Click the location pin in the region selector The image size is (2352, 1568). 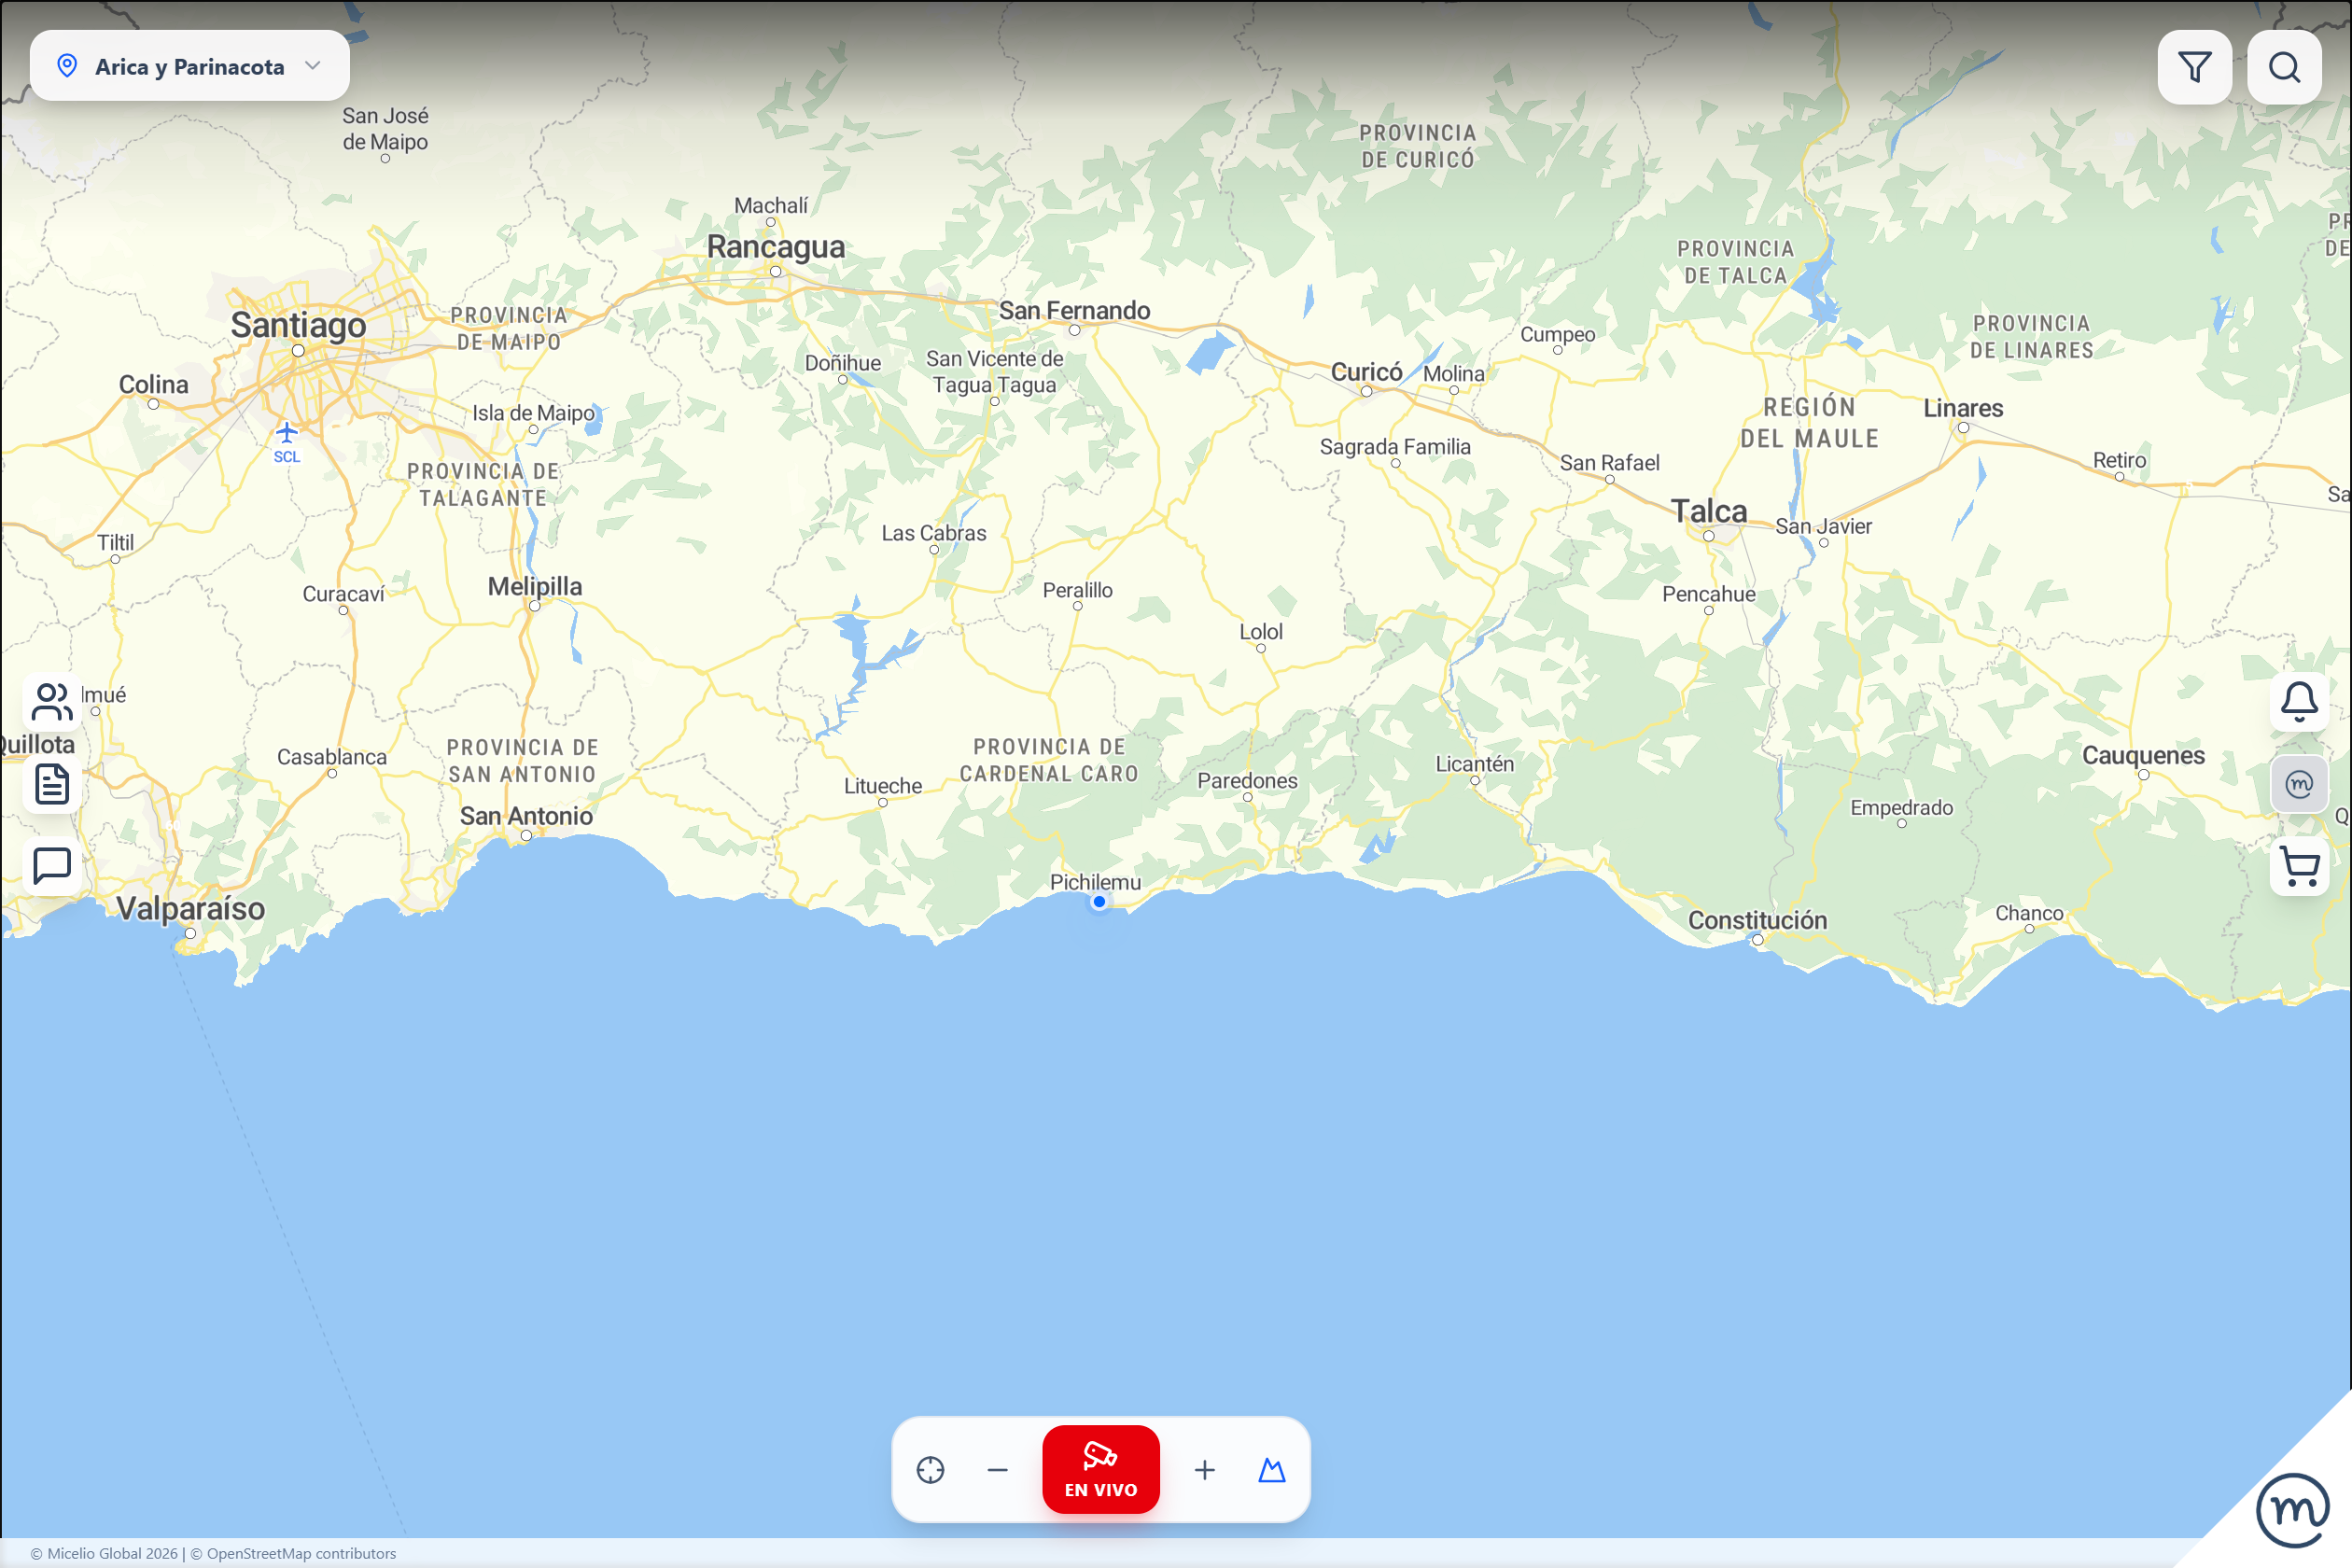point(67,65)
